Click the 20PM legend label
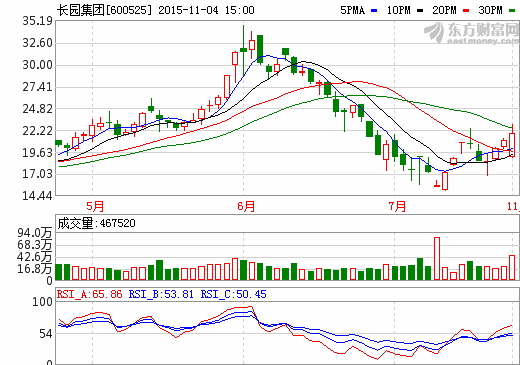520x365 pixels. pyautogui.click(x=444, y=10)
